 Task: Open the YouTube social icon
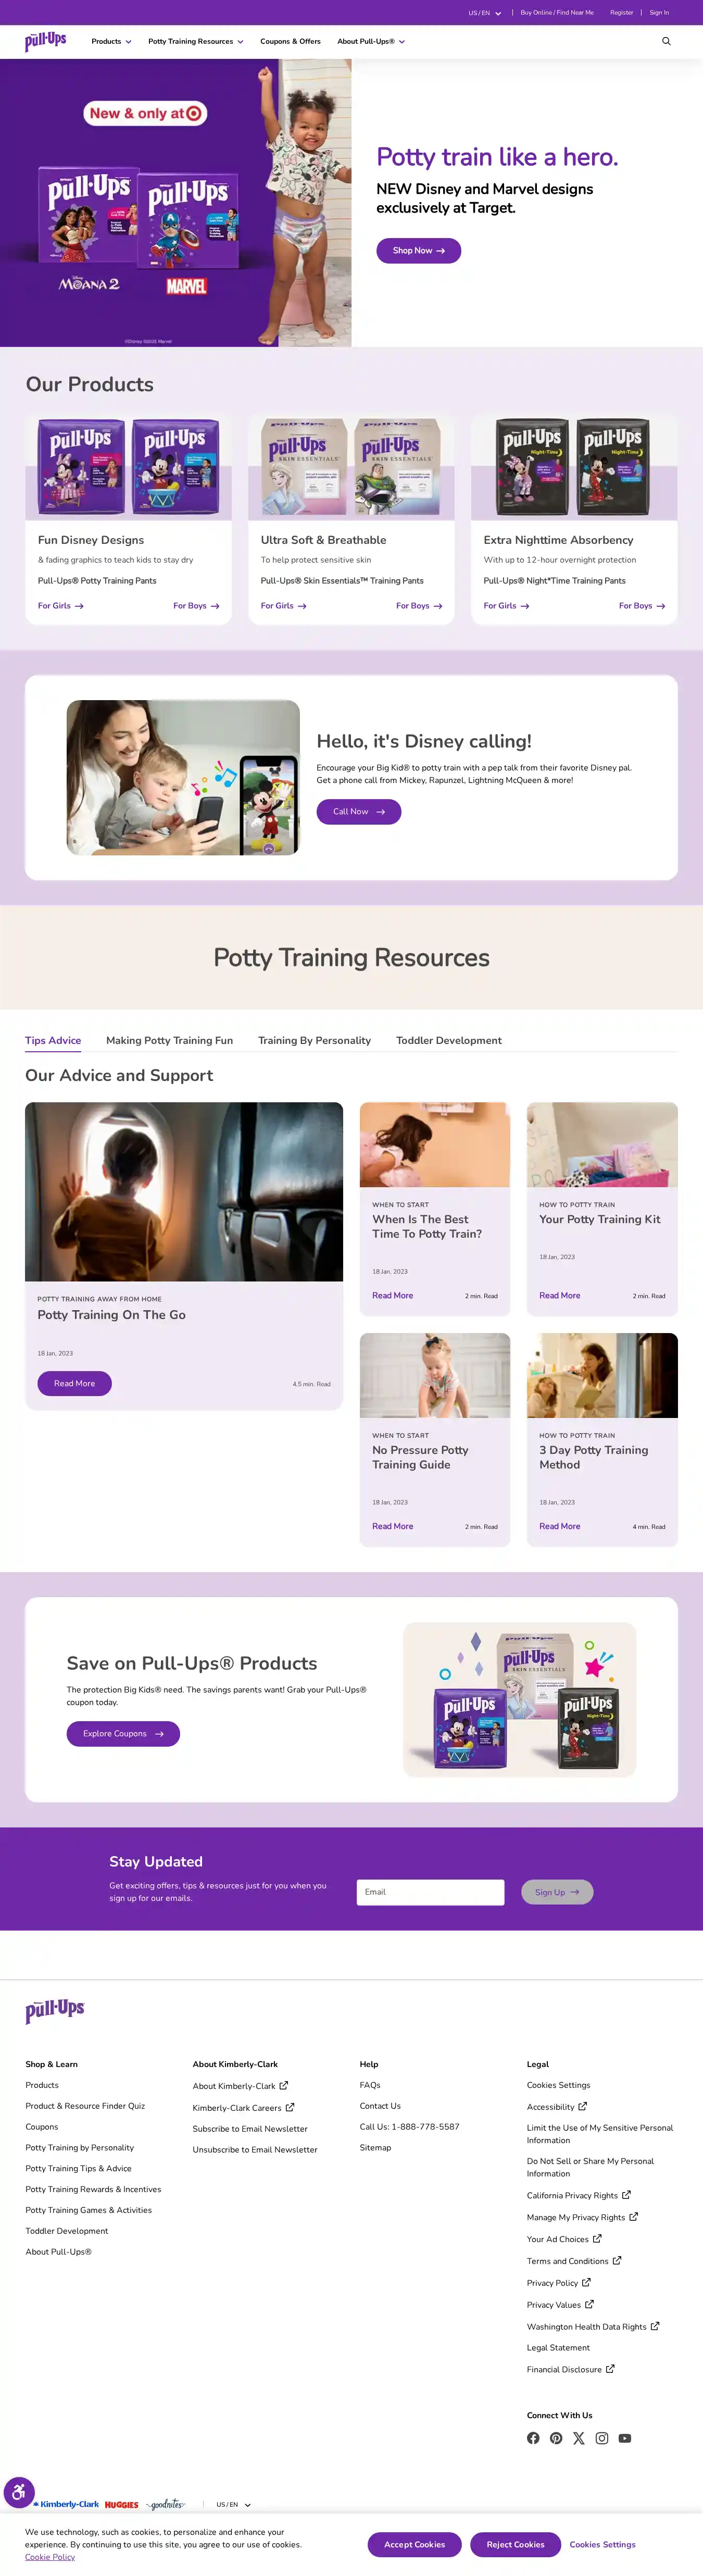click(625, 2438)
